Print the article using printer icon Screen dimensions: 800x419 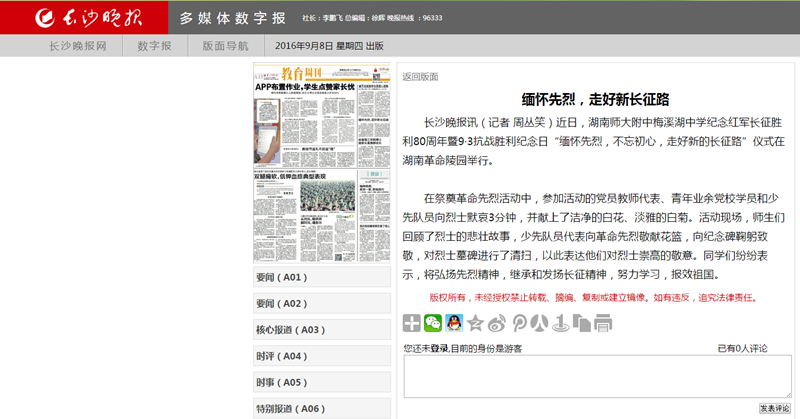[x=602, y=323]
